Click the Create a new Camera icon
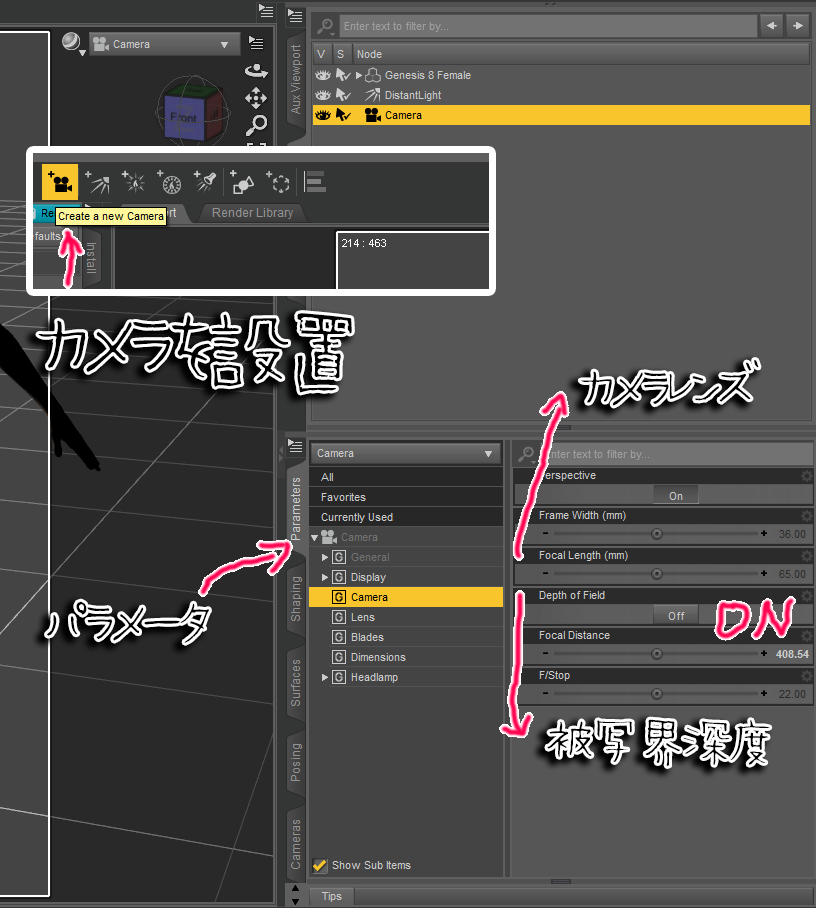This screenshot has width=816, height=908. pyautogui.click(x=60, y=182)
